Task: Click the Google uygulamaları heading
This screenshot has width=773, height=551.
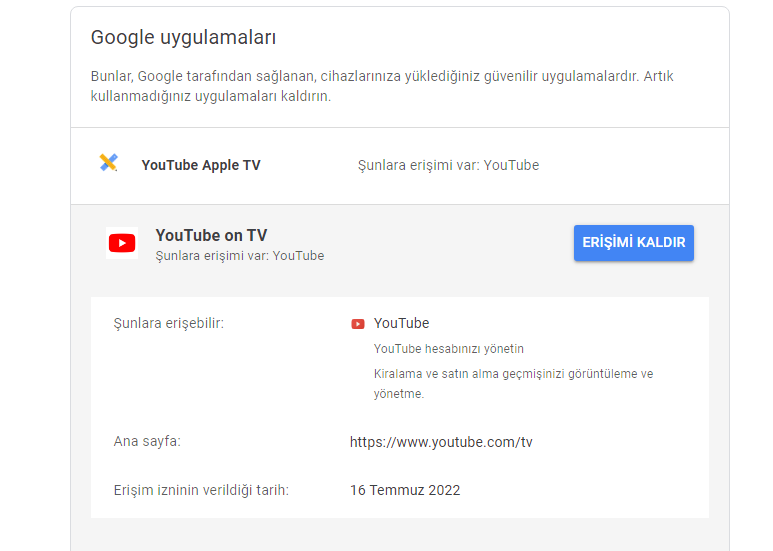Action: [183, 37]
